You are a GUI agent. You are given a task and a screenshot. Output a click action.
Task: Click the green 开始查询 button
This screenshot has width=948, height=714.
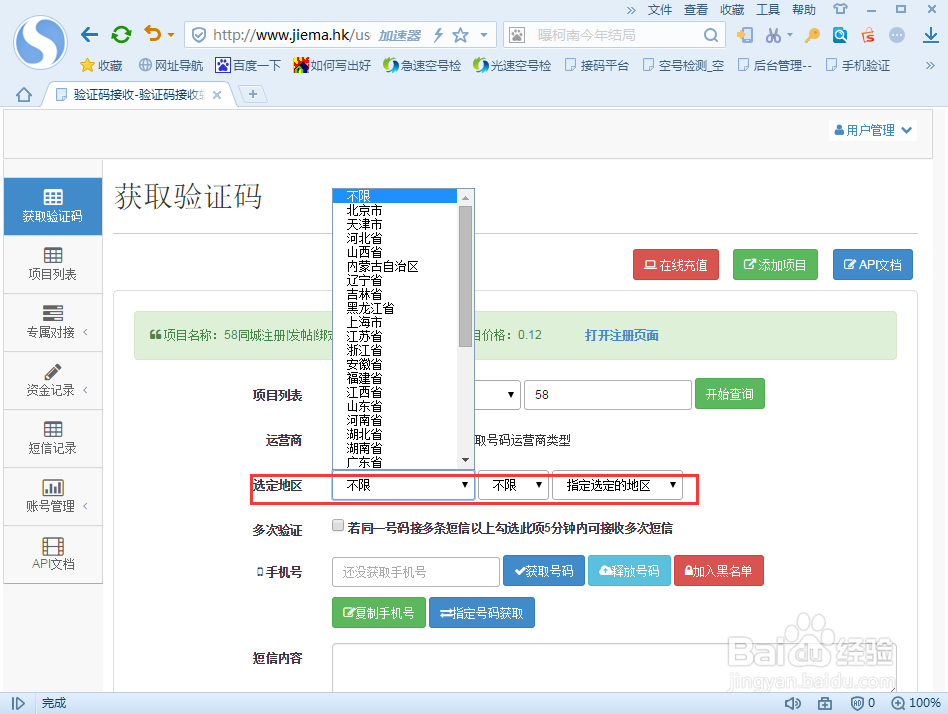pyautogui.click(x=729, y=394)
